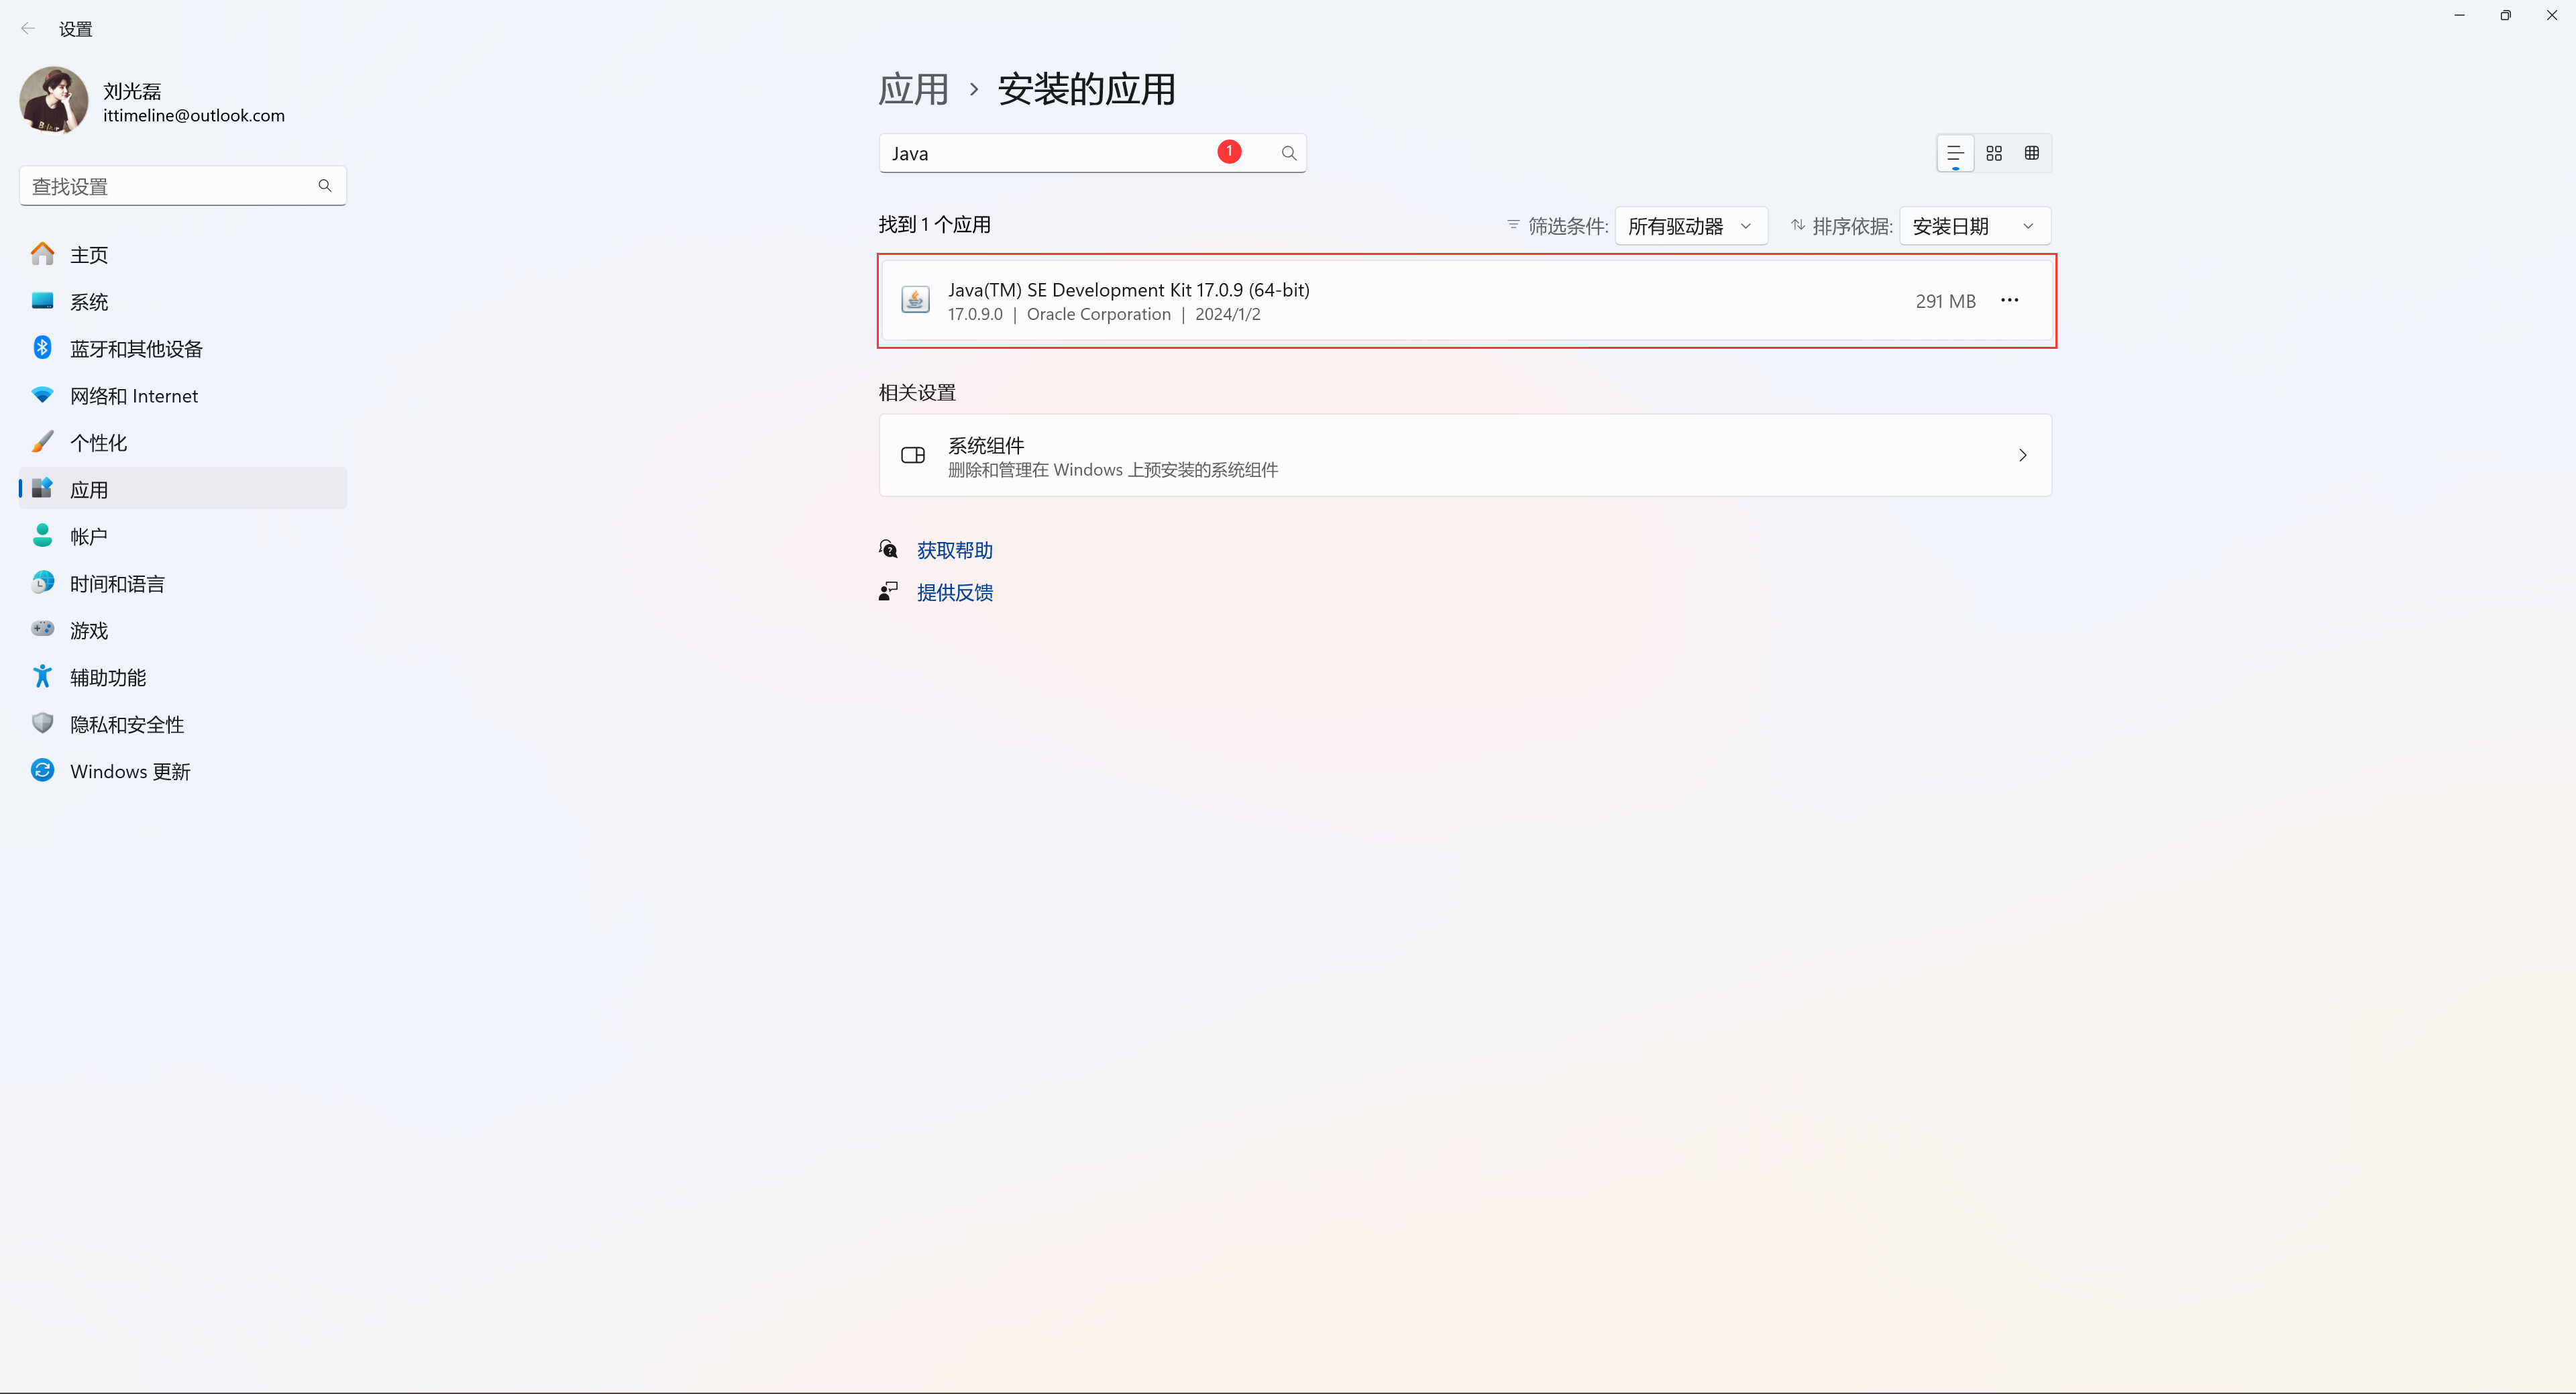
Task: Click the 应用 breadcrumb link
Action: tap(913, 89)
